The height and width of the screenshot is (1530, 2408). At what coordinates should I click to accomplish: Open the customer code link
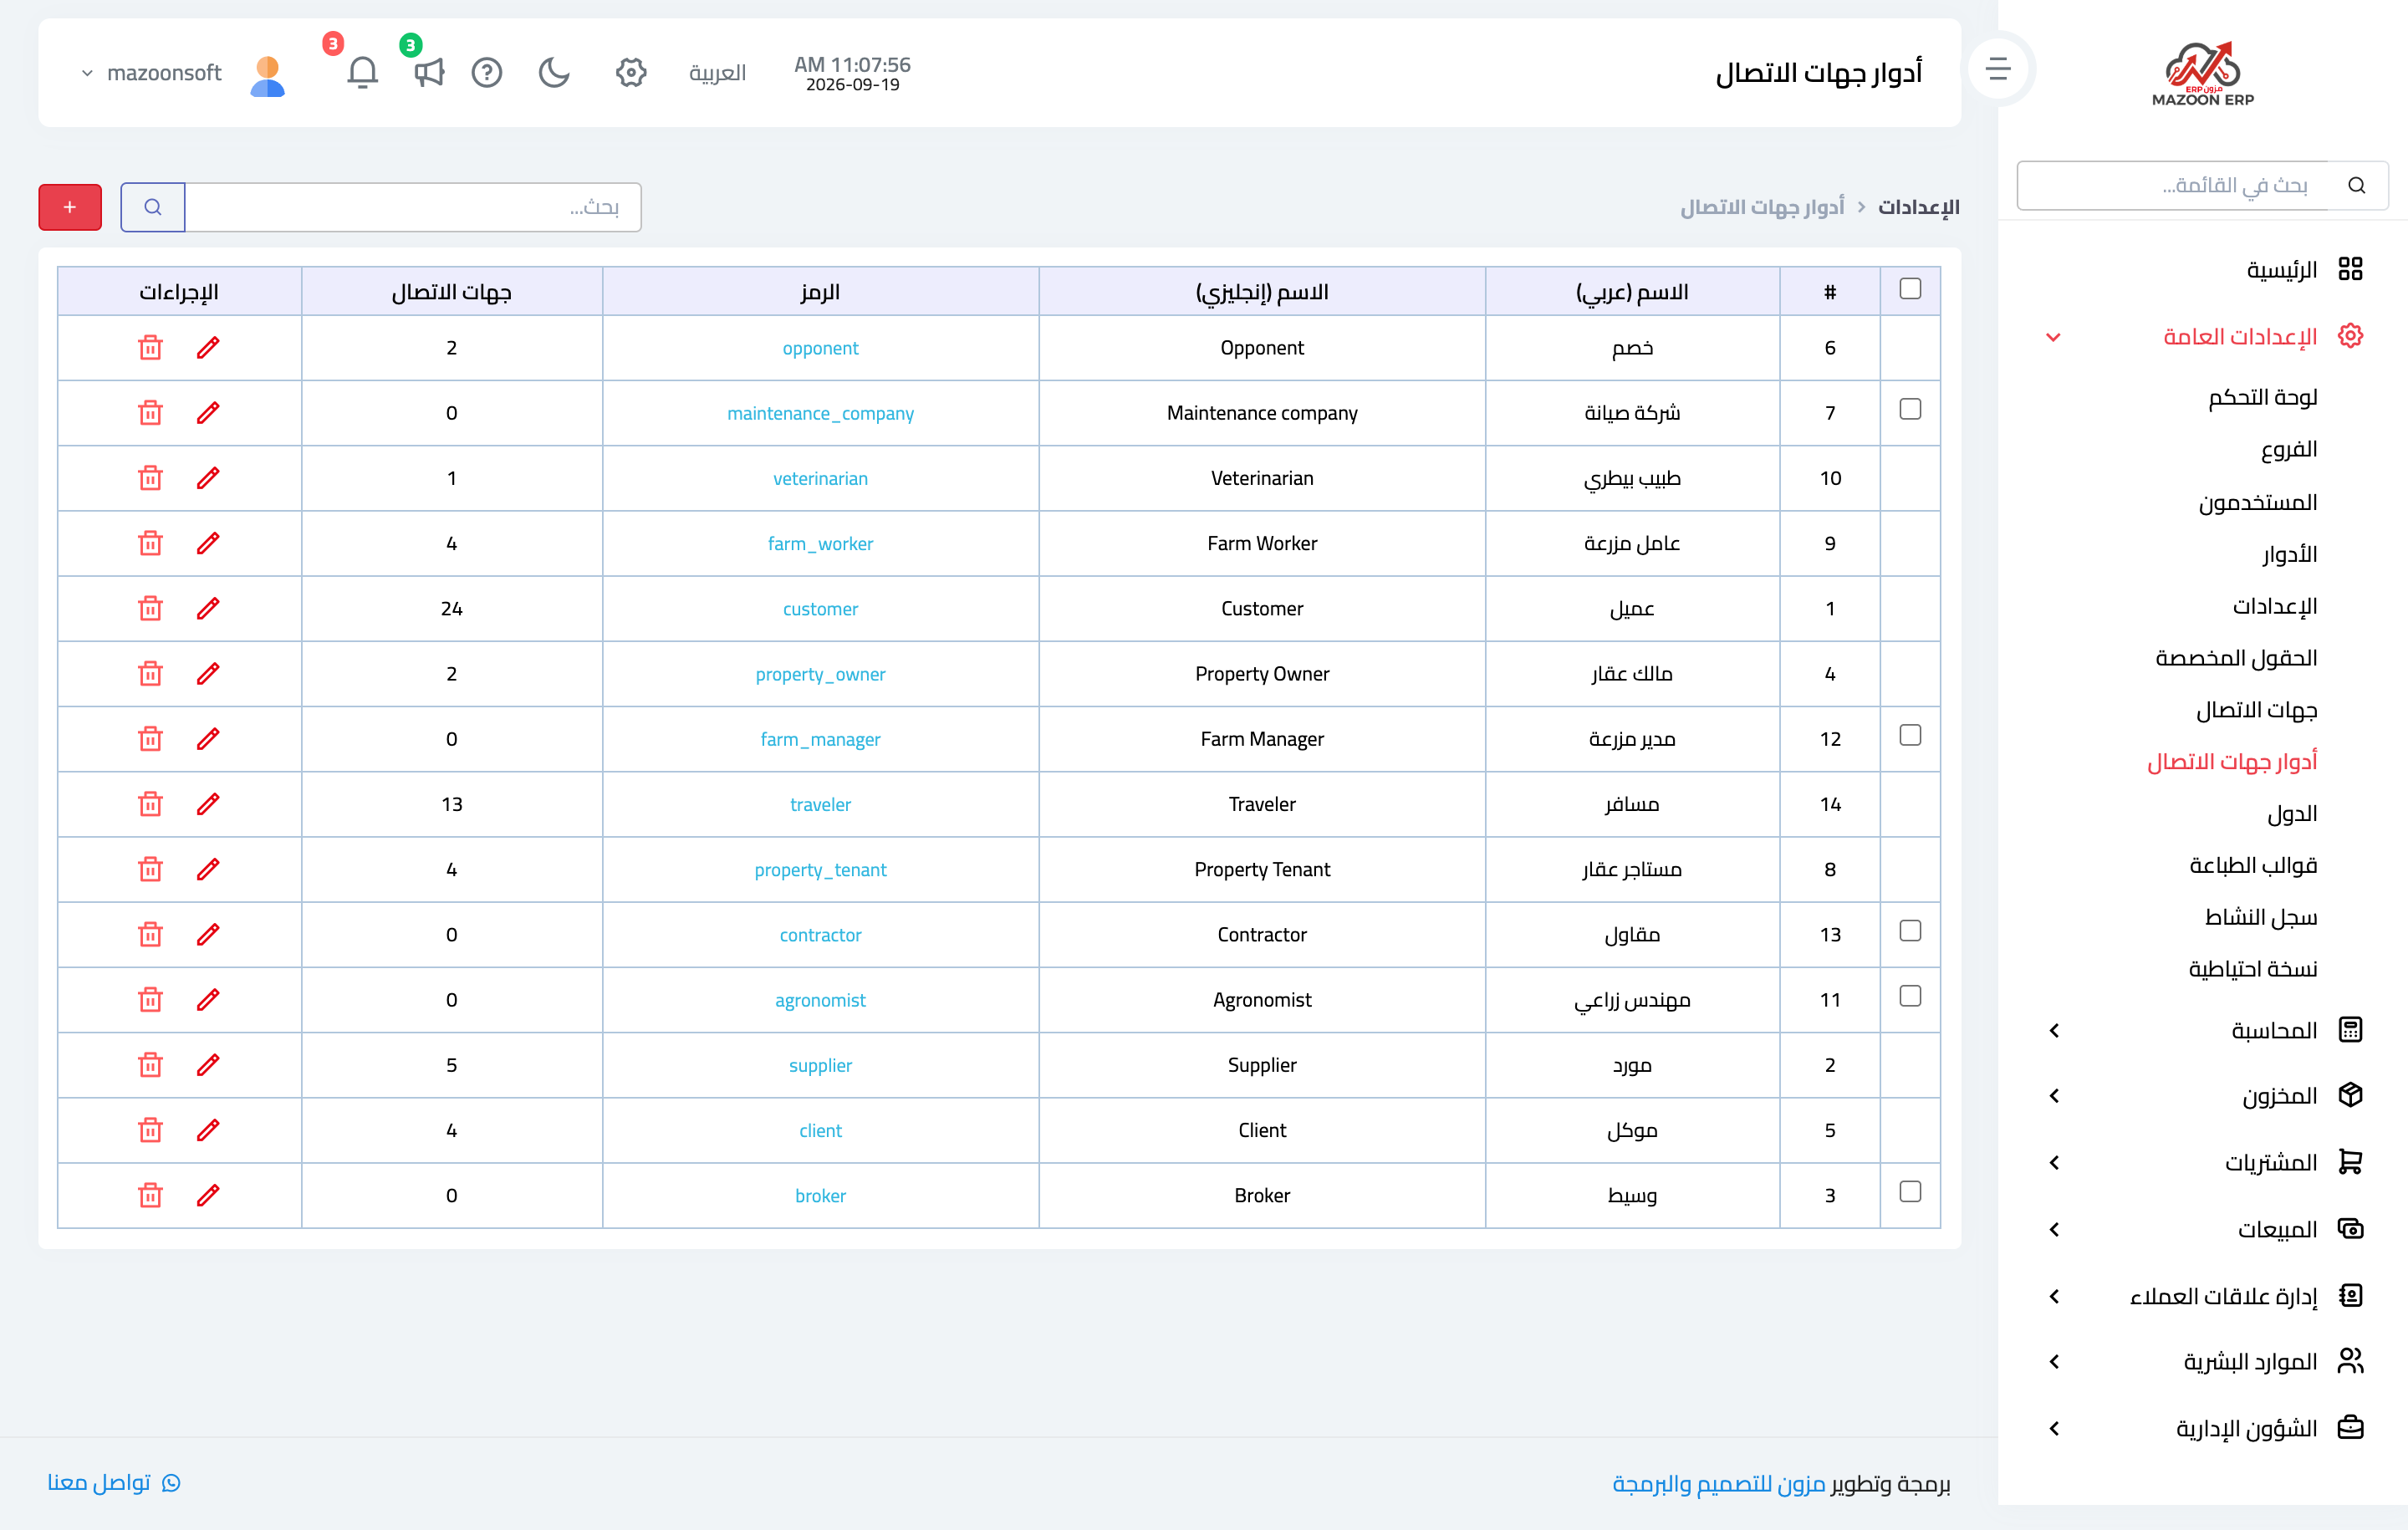820,609
